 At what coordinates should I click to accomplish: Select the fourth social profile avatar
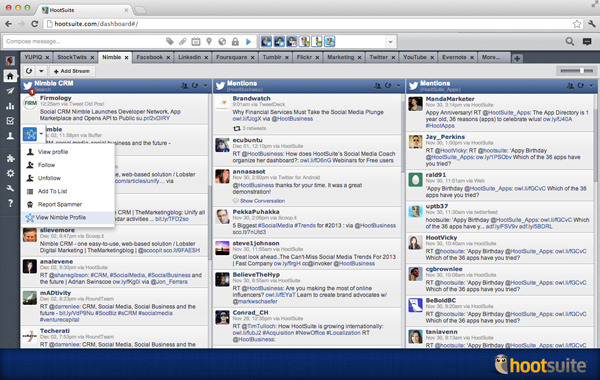pos(305,41)
